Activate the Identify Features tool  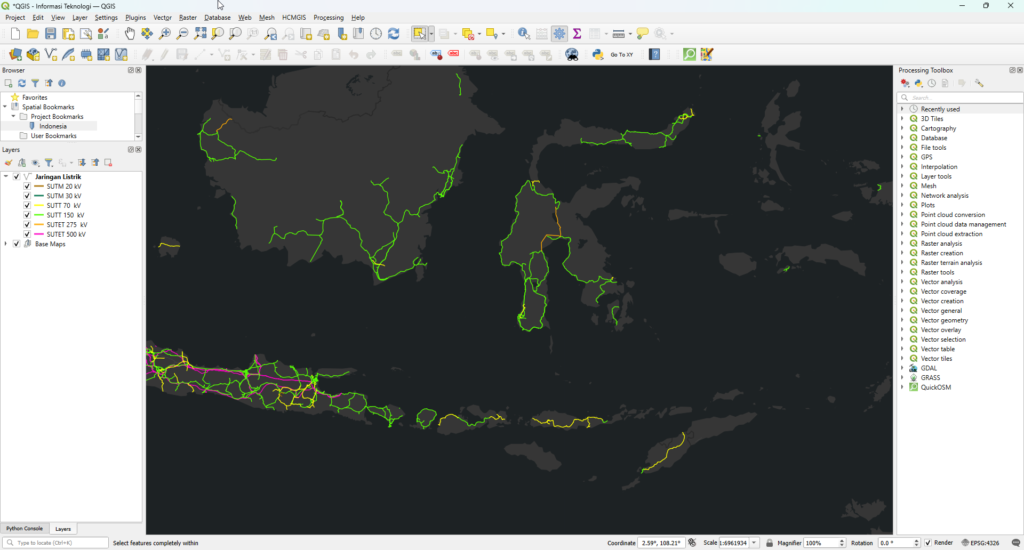[523, 34]
